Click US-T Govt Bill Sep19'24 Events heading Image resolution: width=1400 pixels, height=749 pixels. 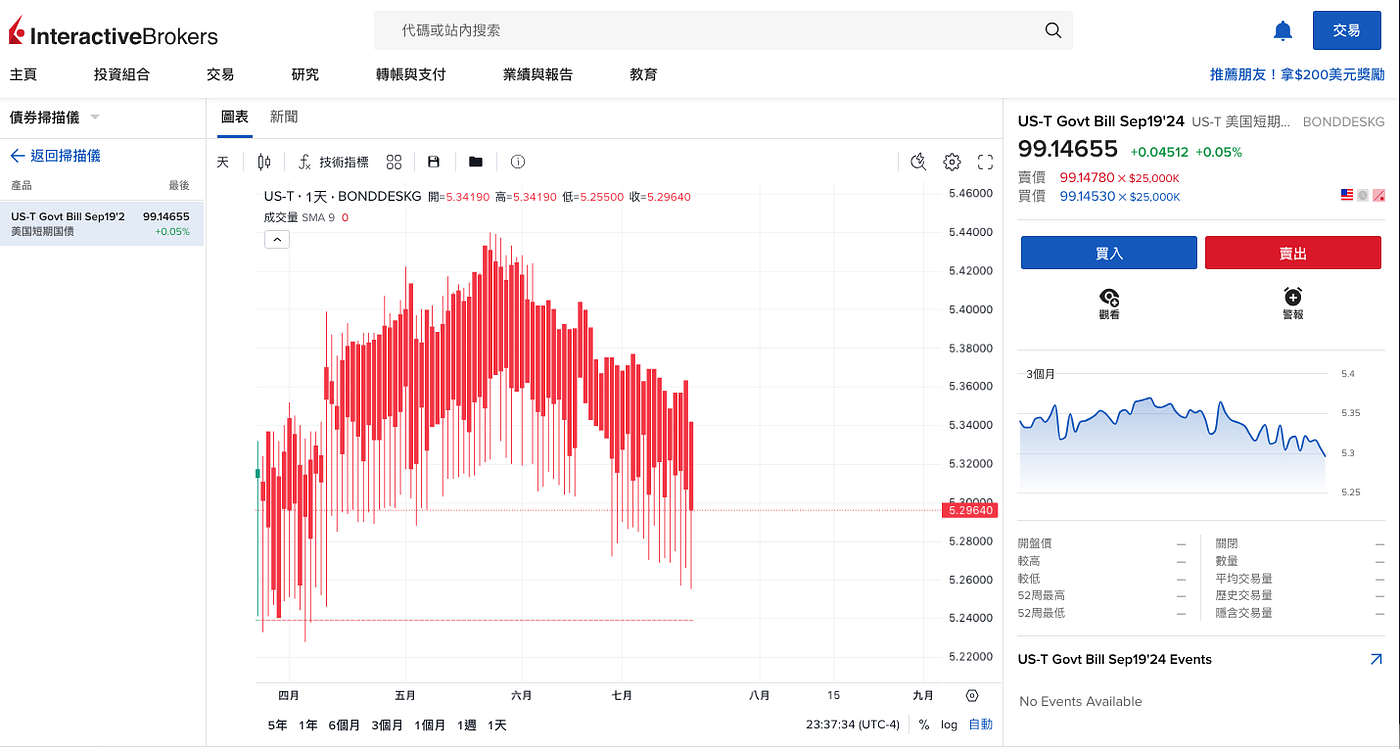(1115, 659)
